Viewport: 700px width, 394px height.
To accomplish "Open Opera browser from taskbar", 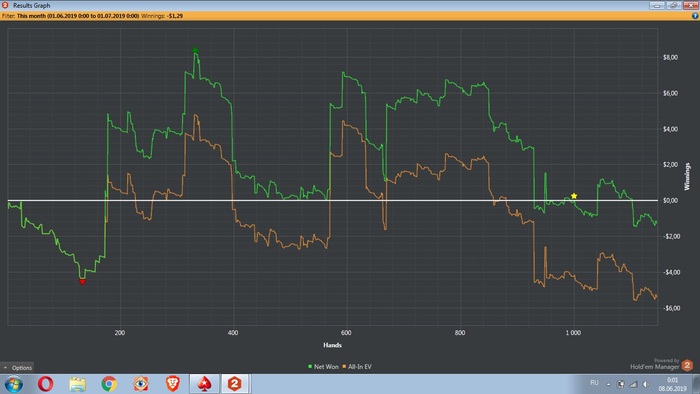I will point(46,384).
